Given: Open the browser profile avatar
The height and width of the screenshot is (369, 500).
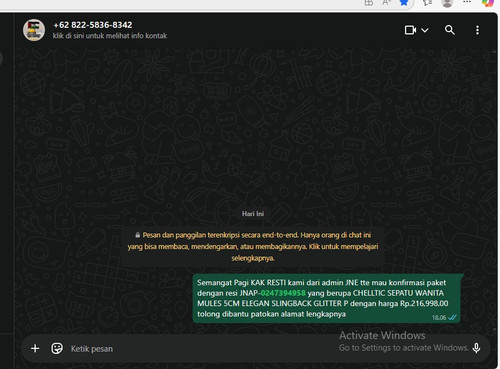Looking at the screenshot, I should [x=447, y=3].
